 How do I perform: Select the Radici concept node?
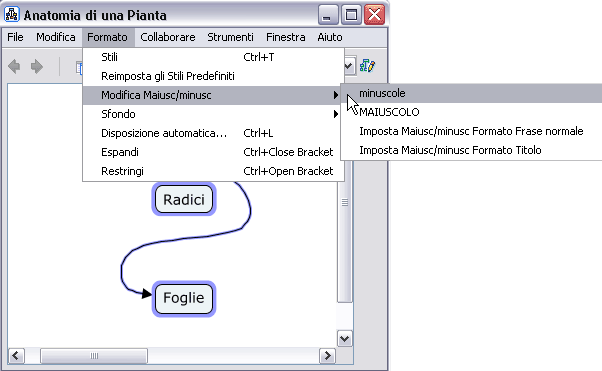(x=184, y=199)
